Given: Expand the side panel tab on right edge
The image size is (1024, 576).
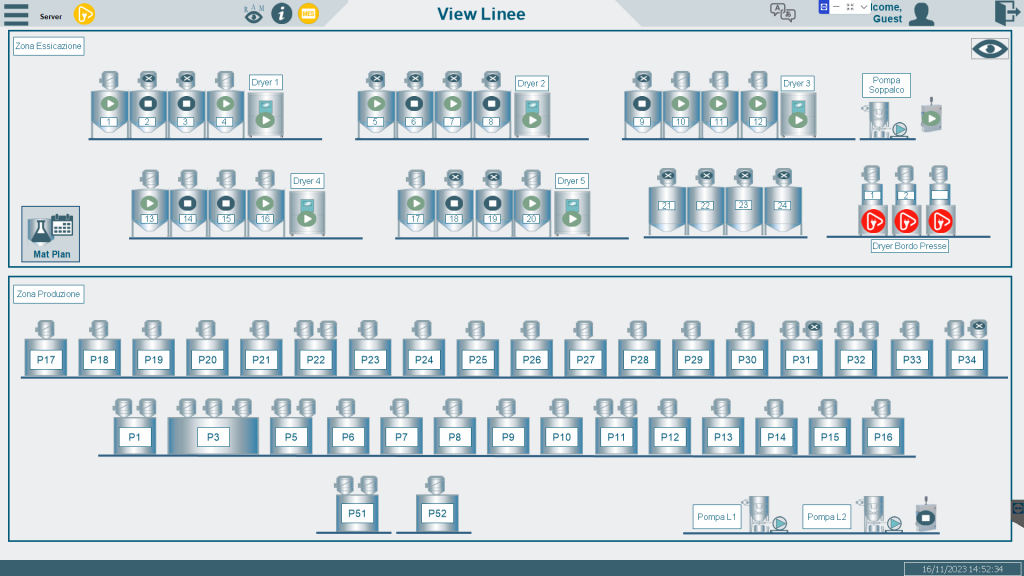Looking at the screenshot, I should coord(1018,509).
